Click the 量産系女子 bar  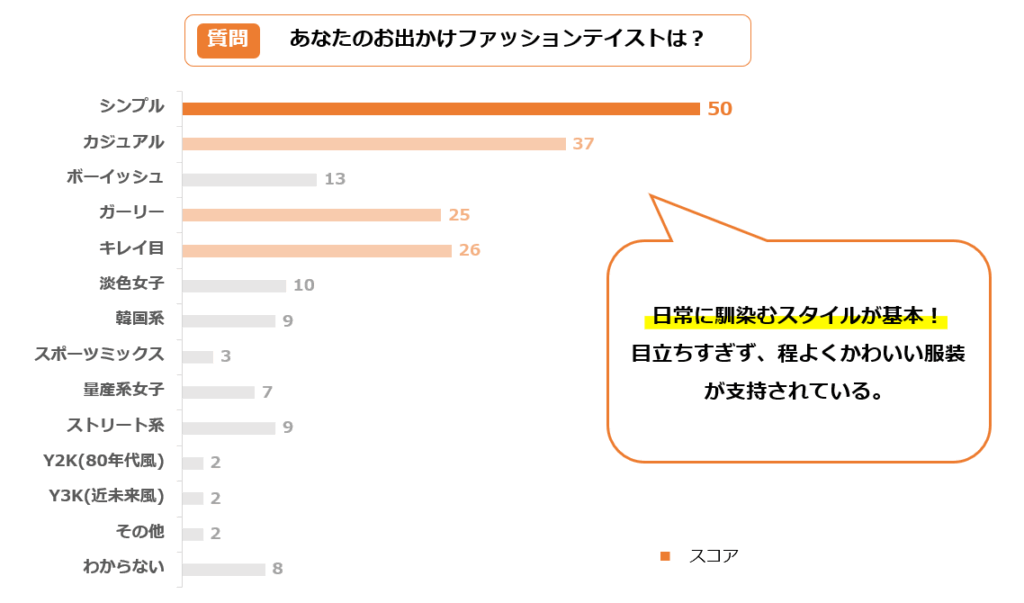pos(218,392)
